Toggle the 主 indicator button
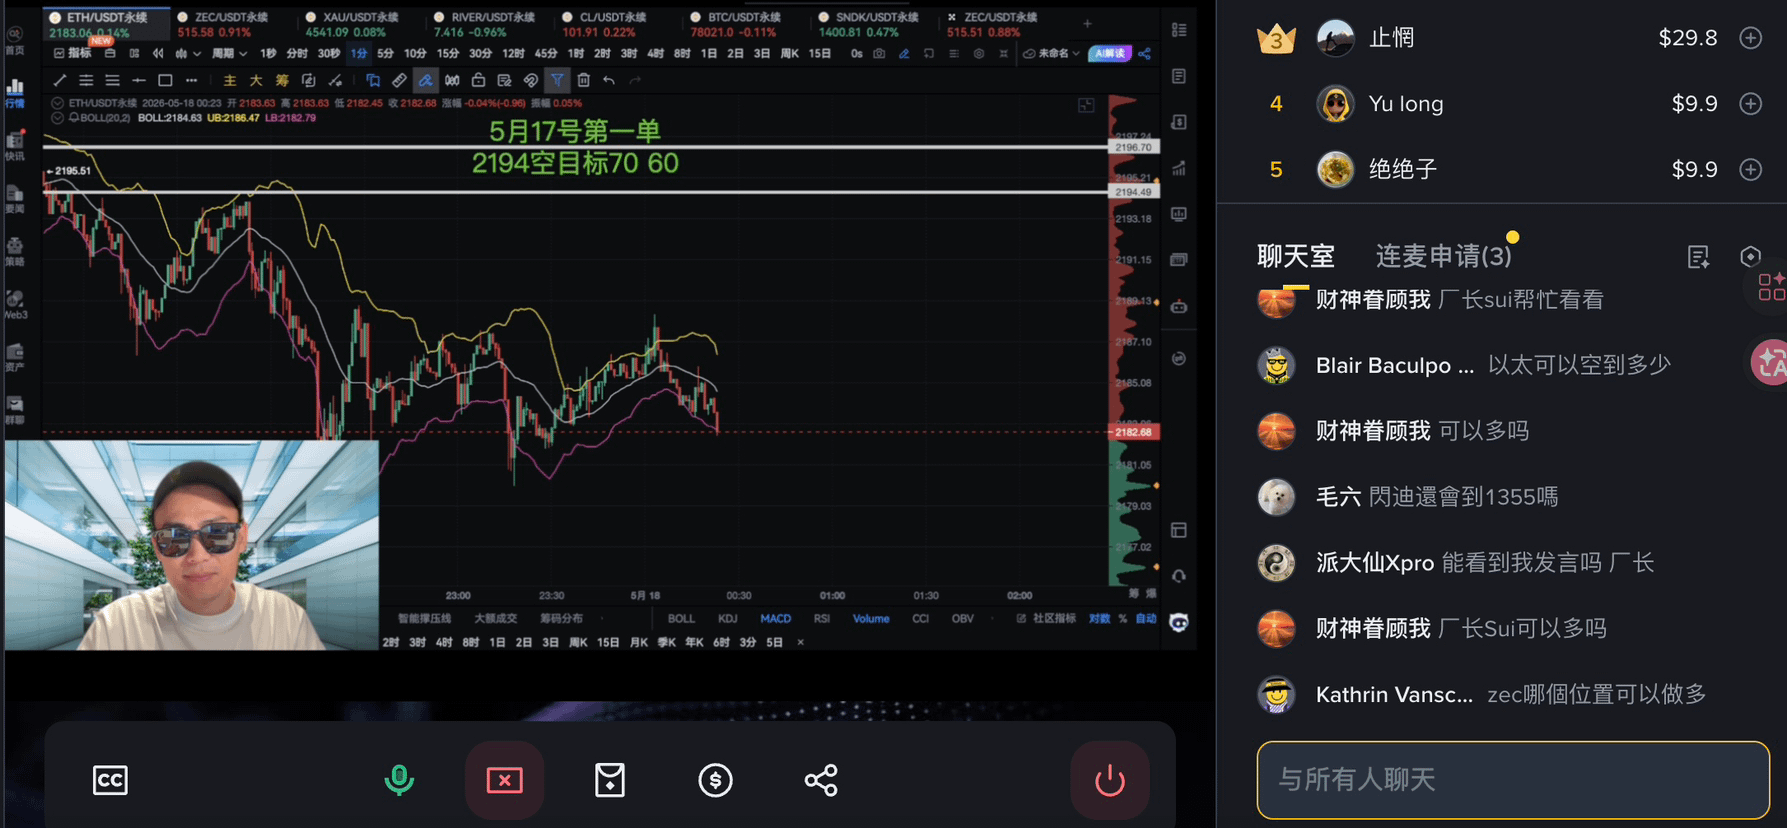Image resolution: width=1787 pixels, height=828 pixels. [230, 80]
